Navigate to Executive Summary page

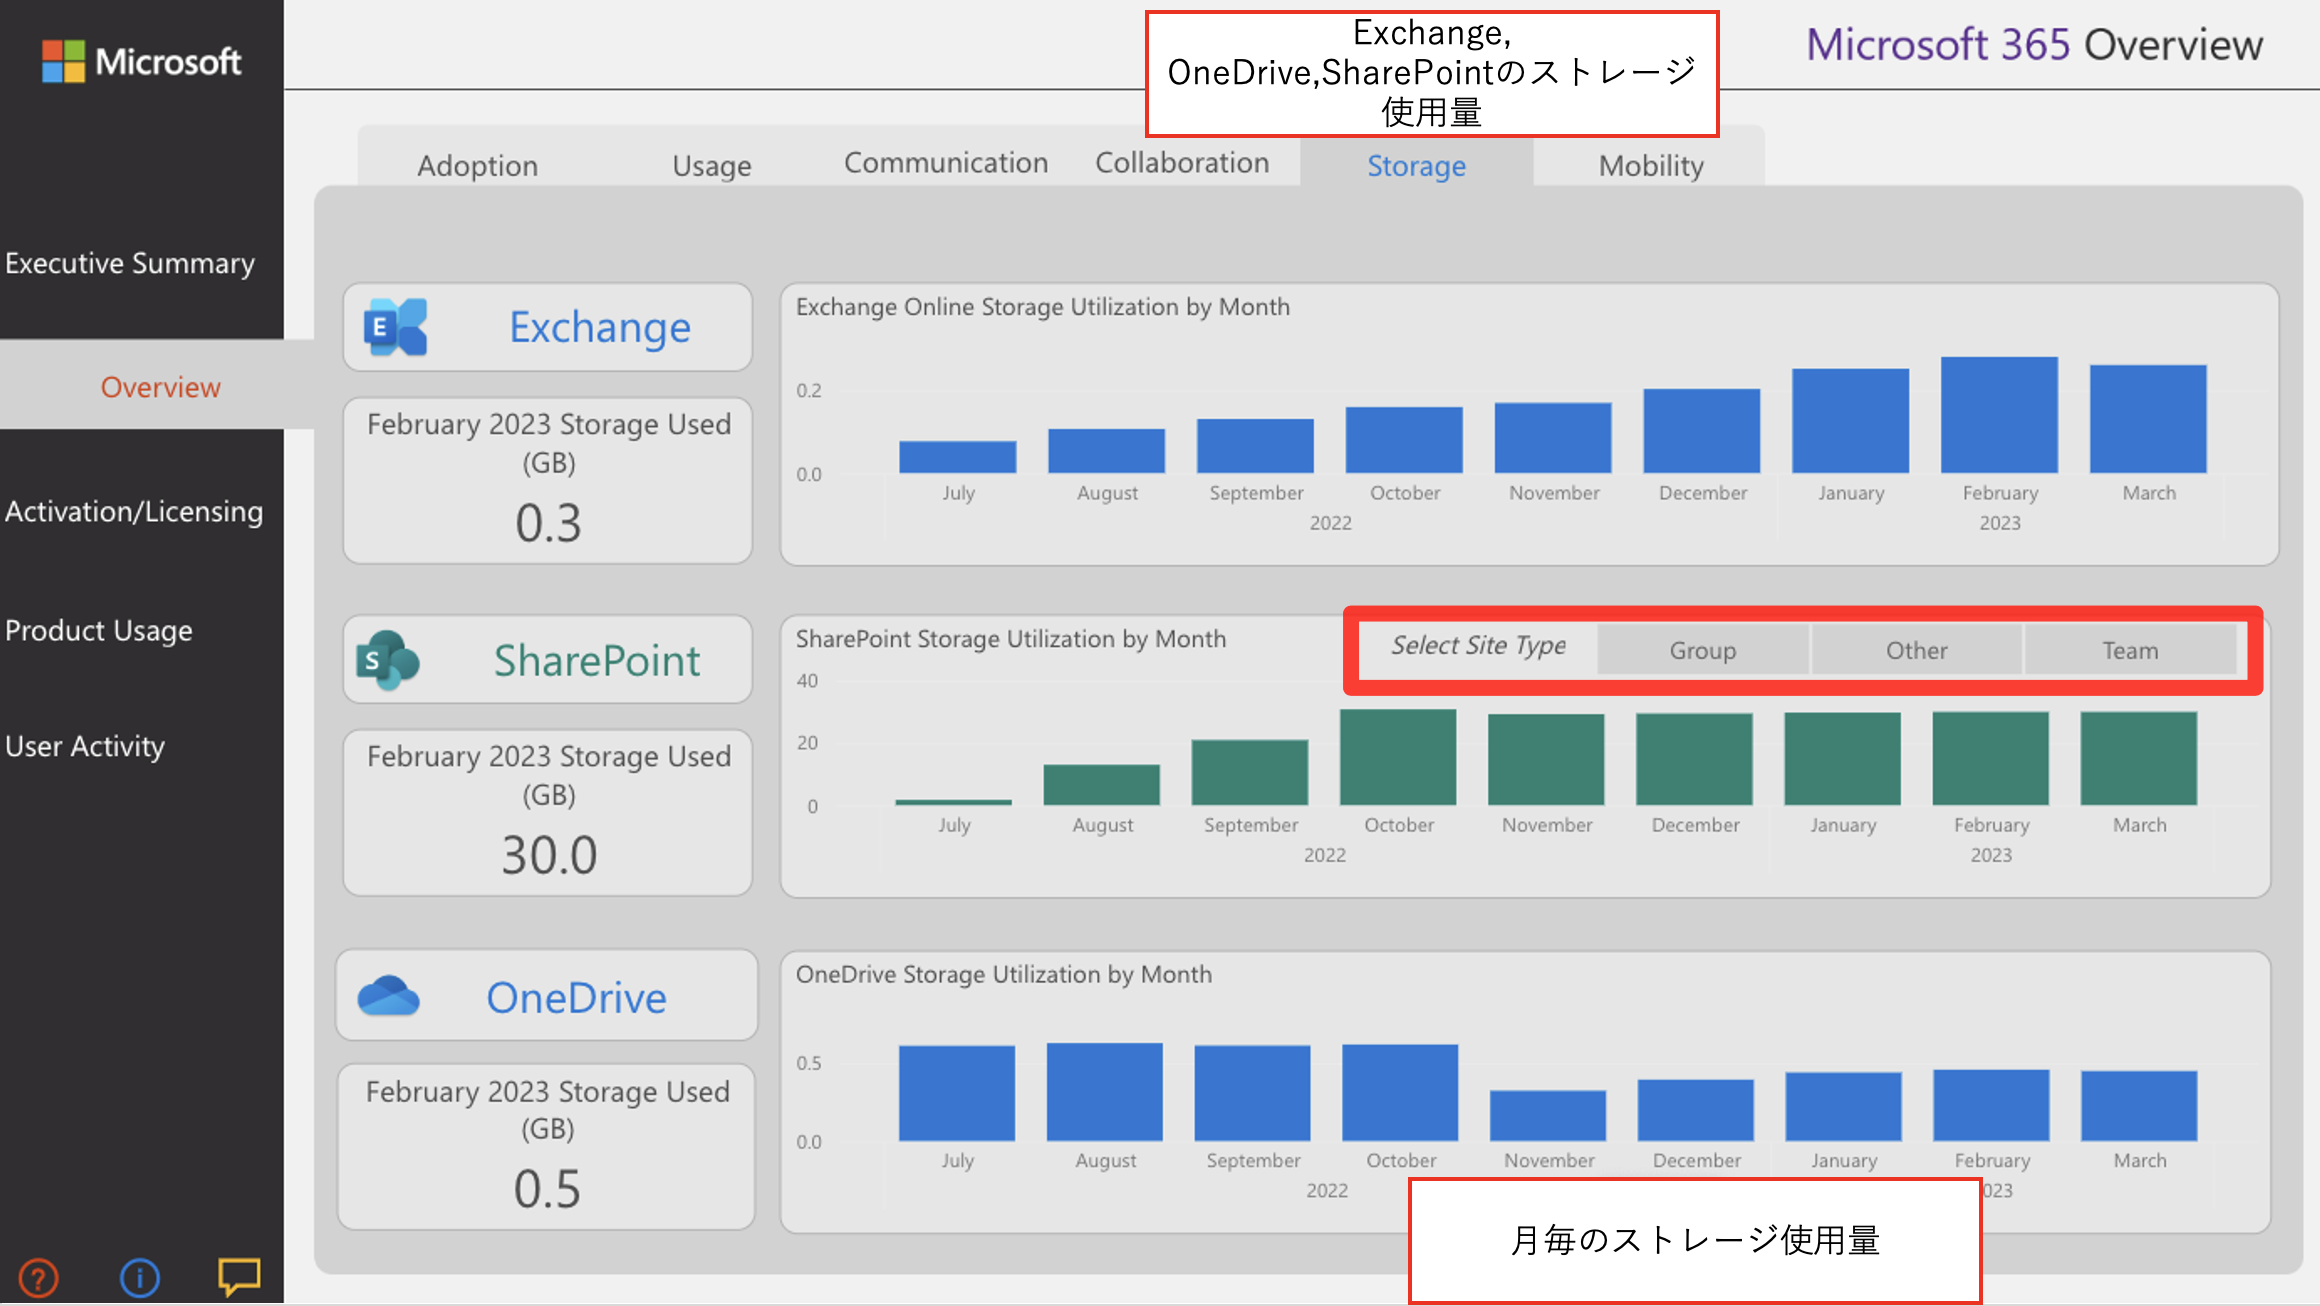point(132,263)
